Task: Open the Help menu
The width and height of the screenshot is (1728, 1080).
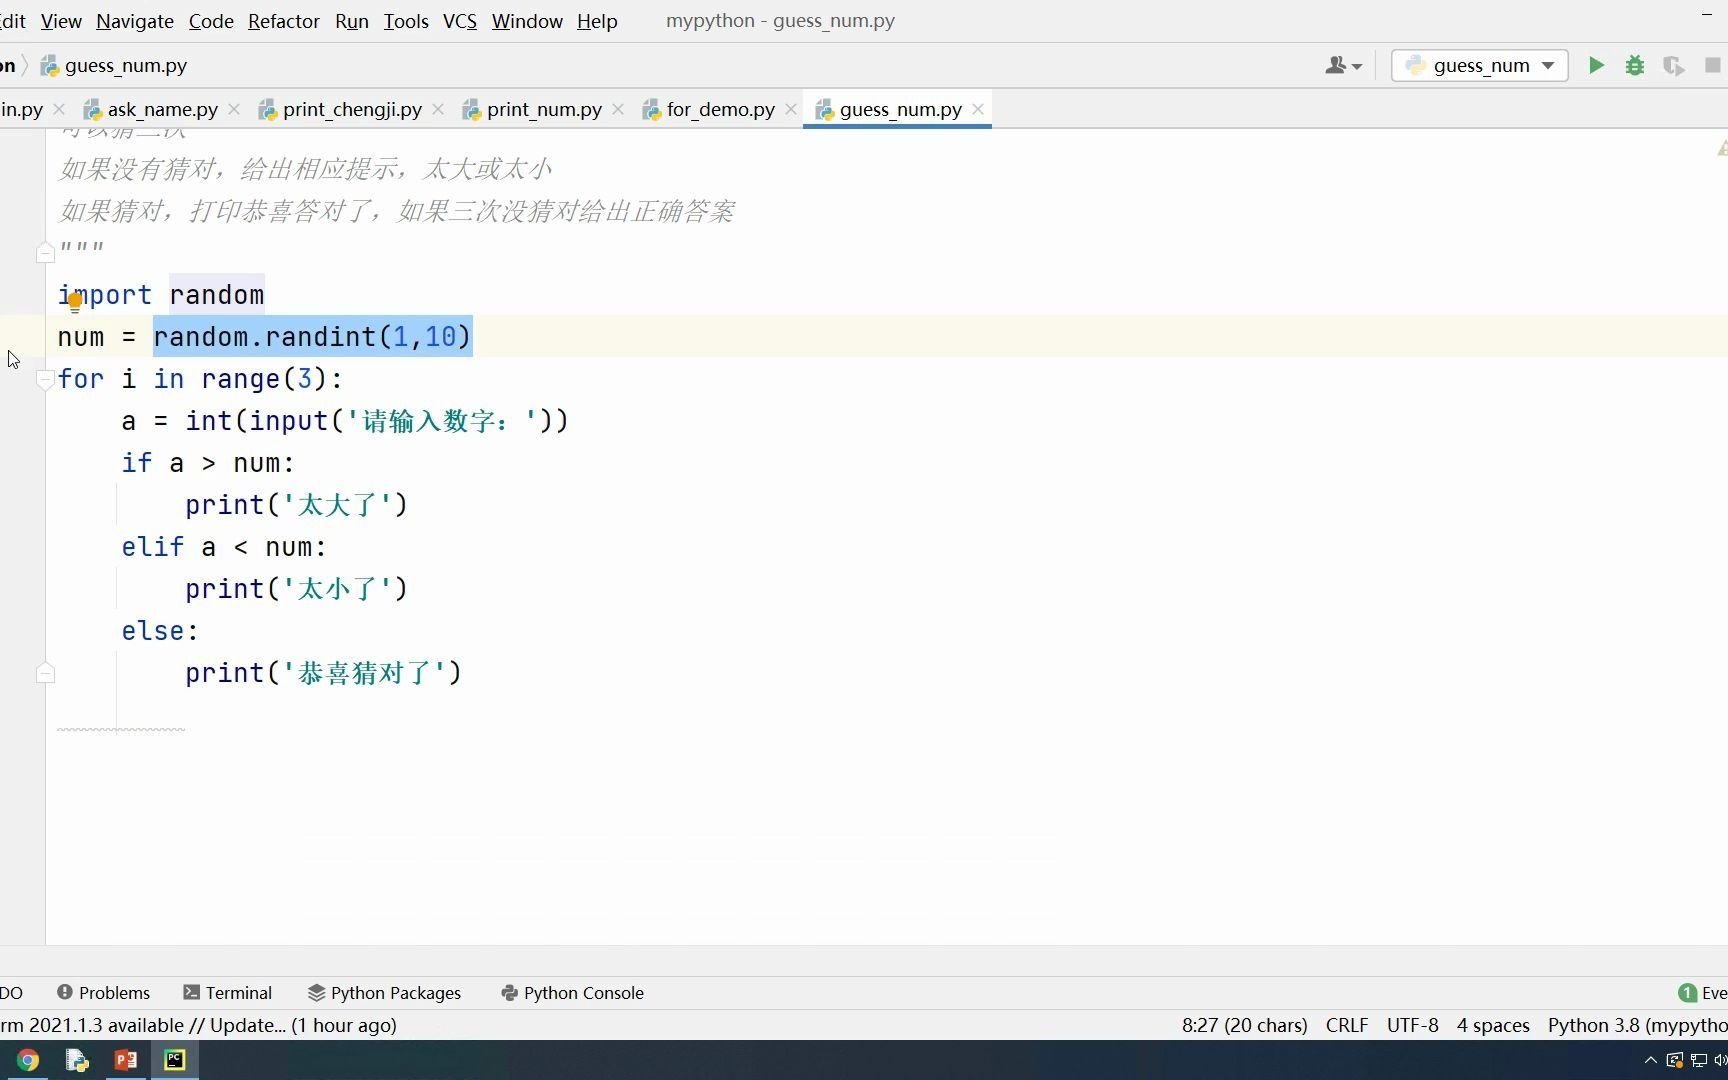Action: coord(597,21)
